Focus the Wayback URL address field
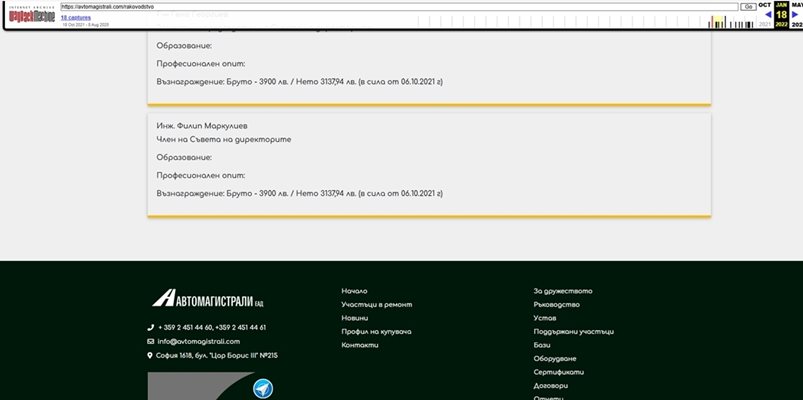 pos(399,7)
